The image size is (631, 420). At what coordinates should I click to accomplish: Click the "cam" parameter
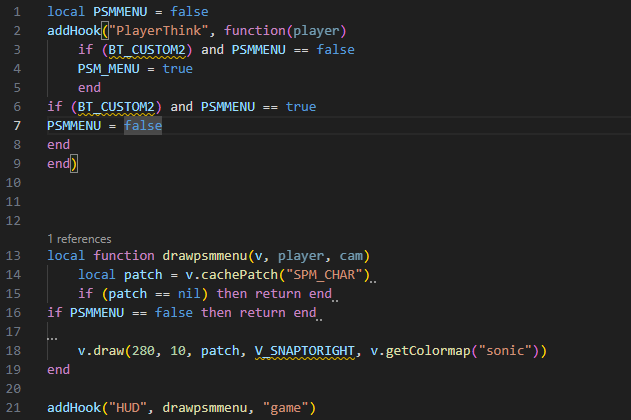click(x=351, y=256)
